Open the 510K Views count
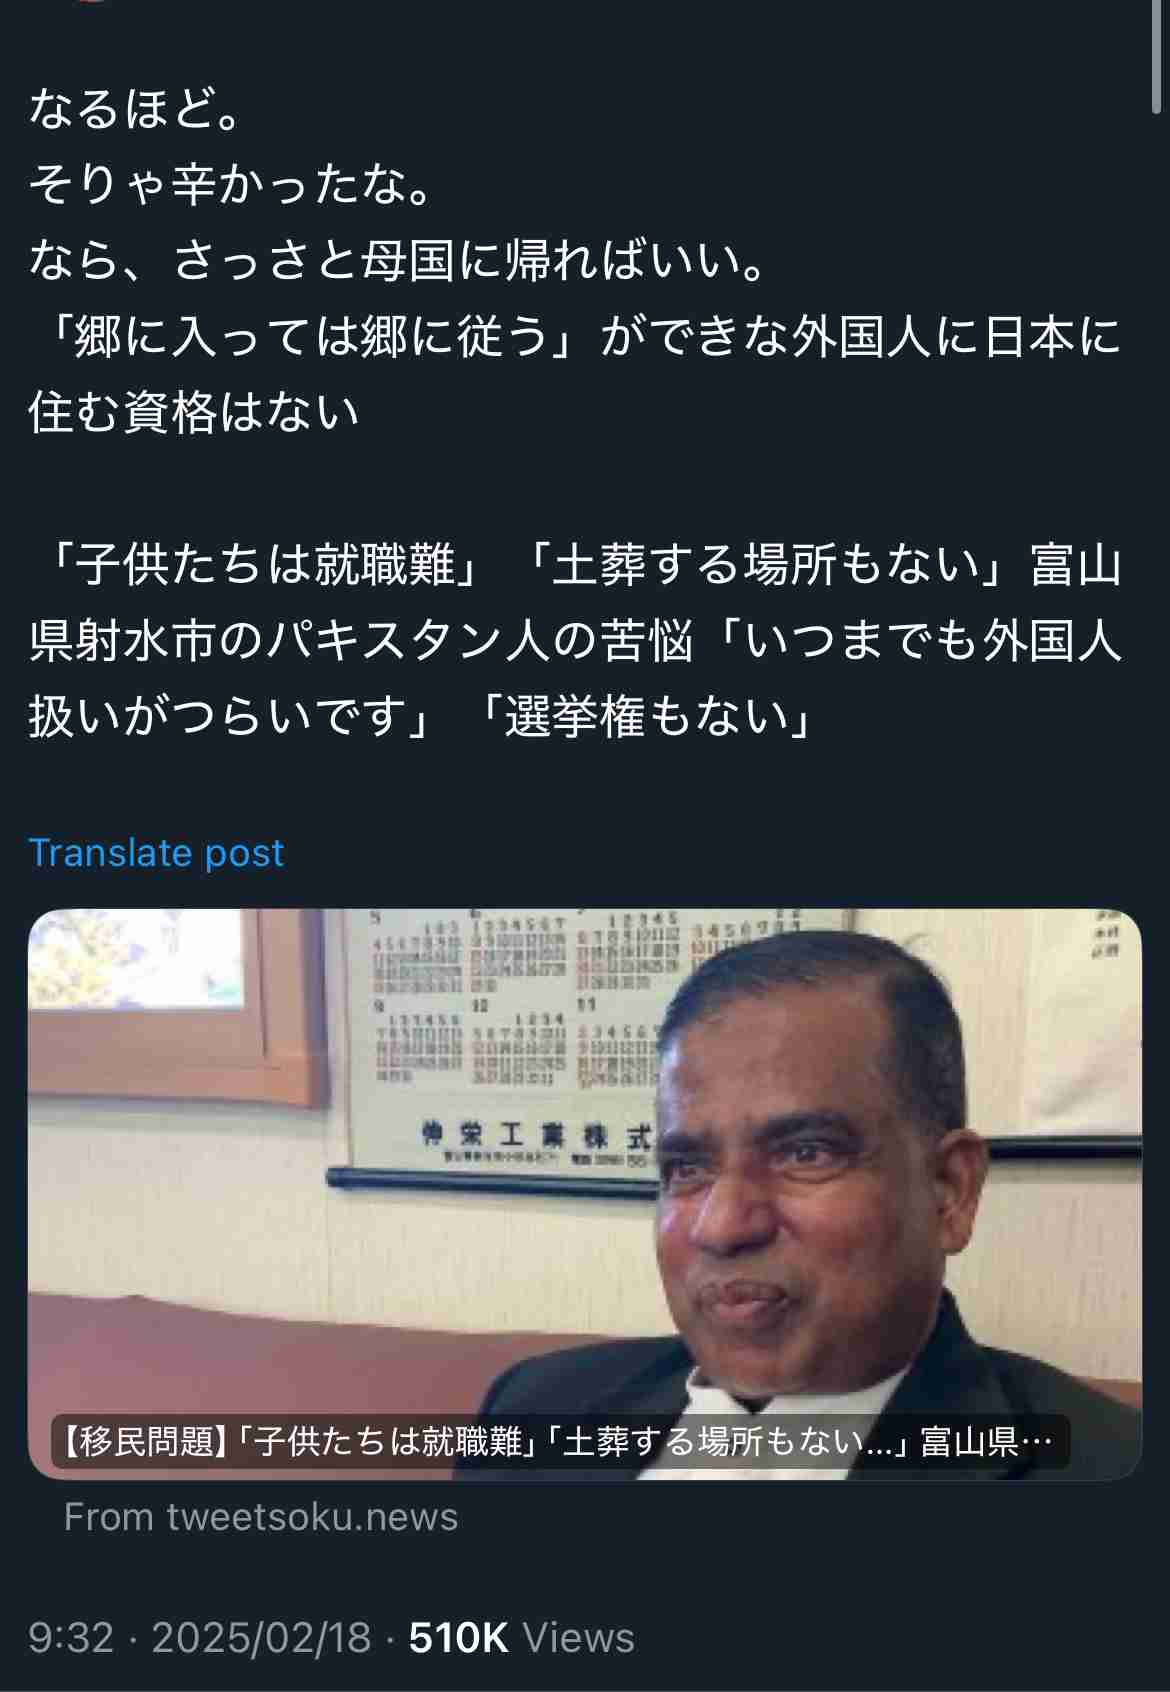This screenshot has height=1692, width=1170. (x=522, y=1638)
